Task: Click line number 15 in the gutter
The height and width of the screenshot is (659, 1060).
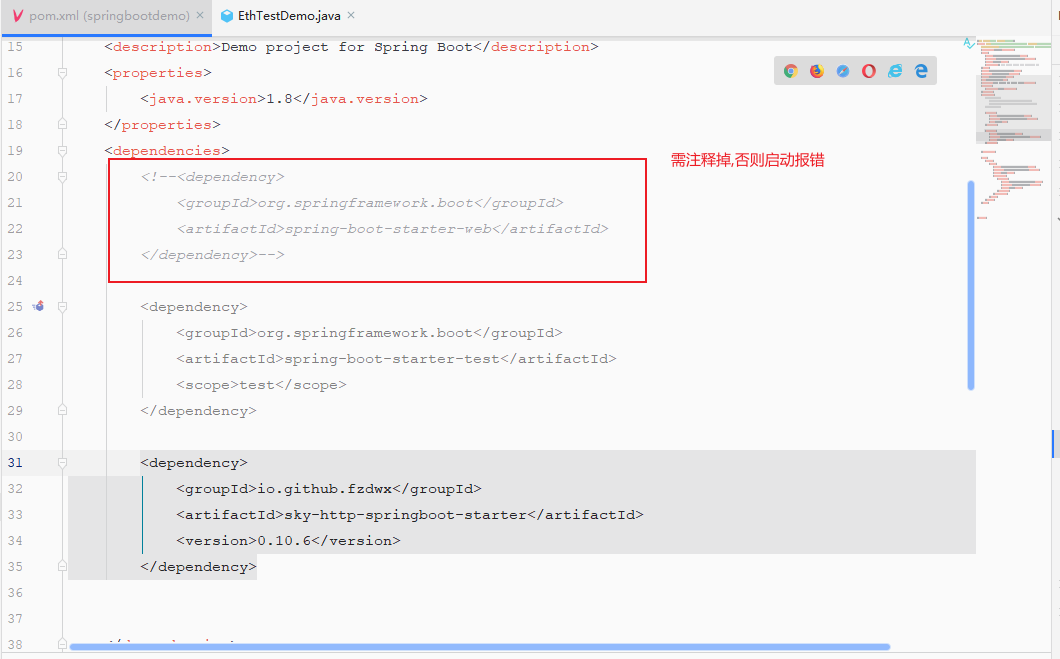Action: coord(15,47)
